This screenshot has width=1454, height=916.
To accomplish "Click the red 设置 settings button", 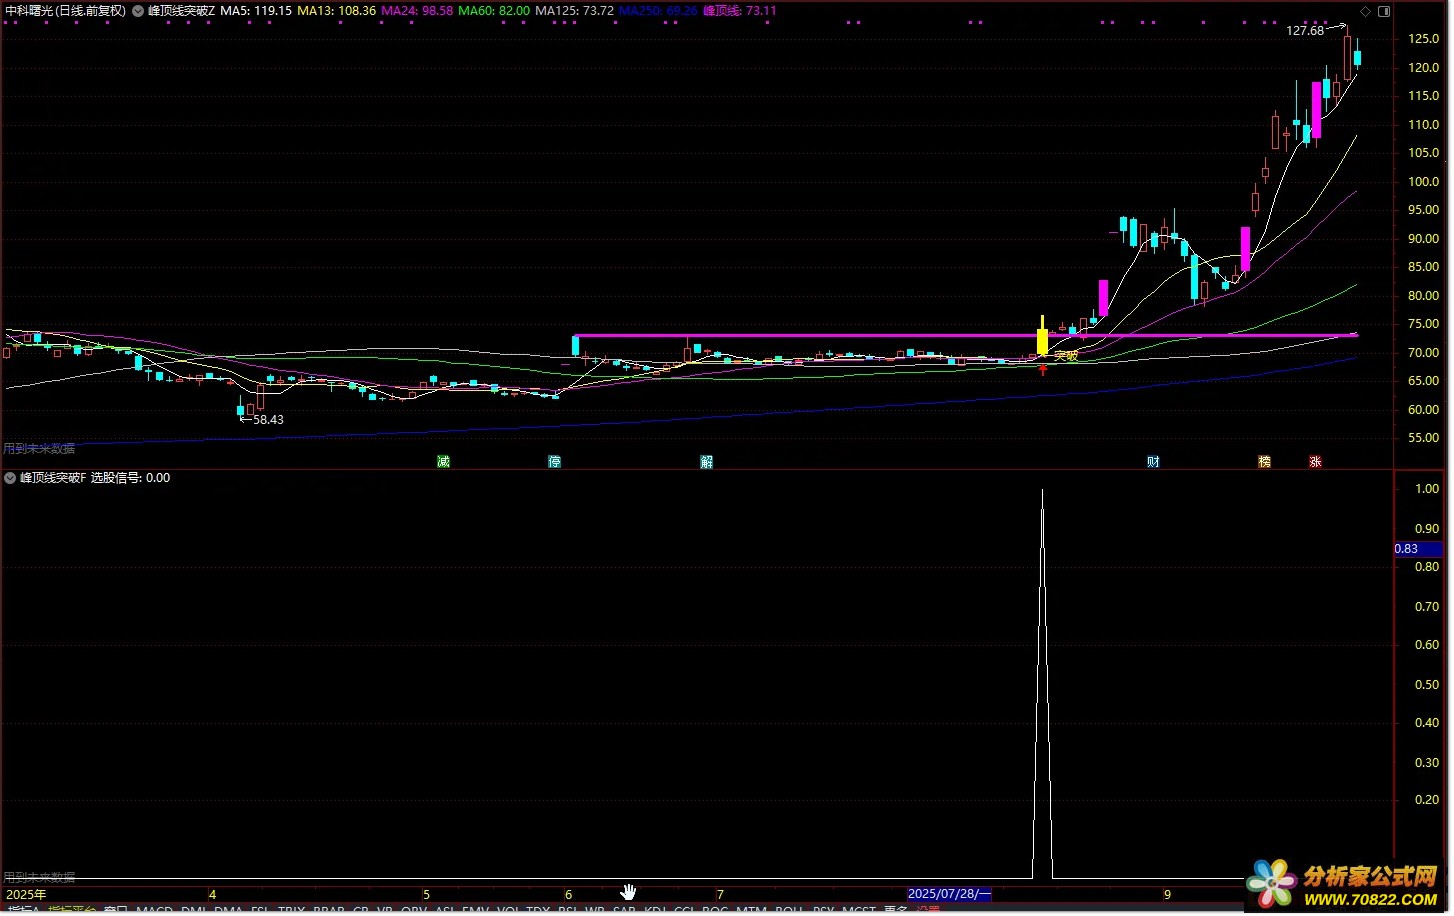I will tap(928, 910).
